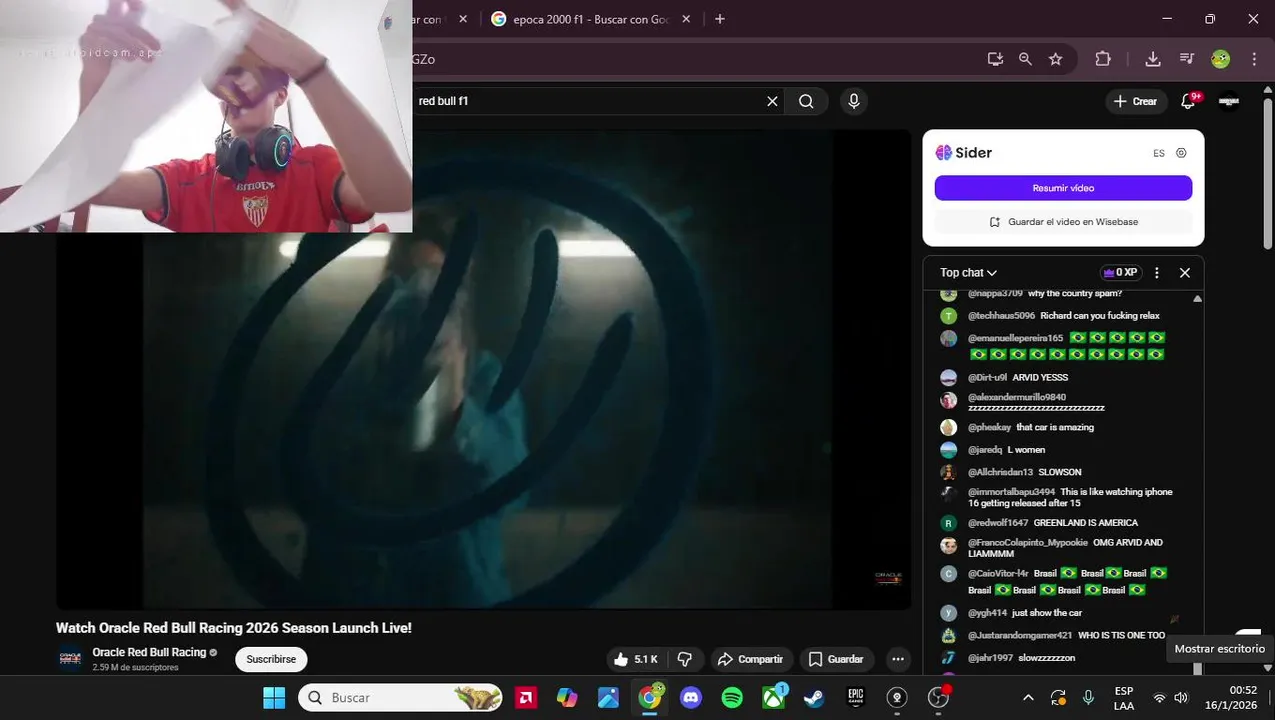Screen dimensions: 1275x720
Task: Open YouTube notifications bell
Action: click(1189, 101)
